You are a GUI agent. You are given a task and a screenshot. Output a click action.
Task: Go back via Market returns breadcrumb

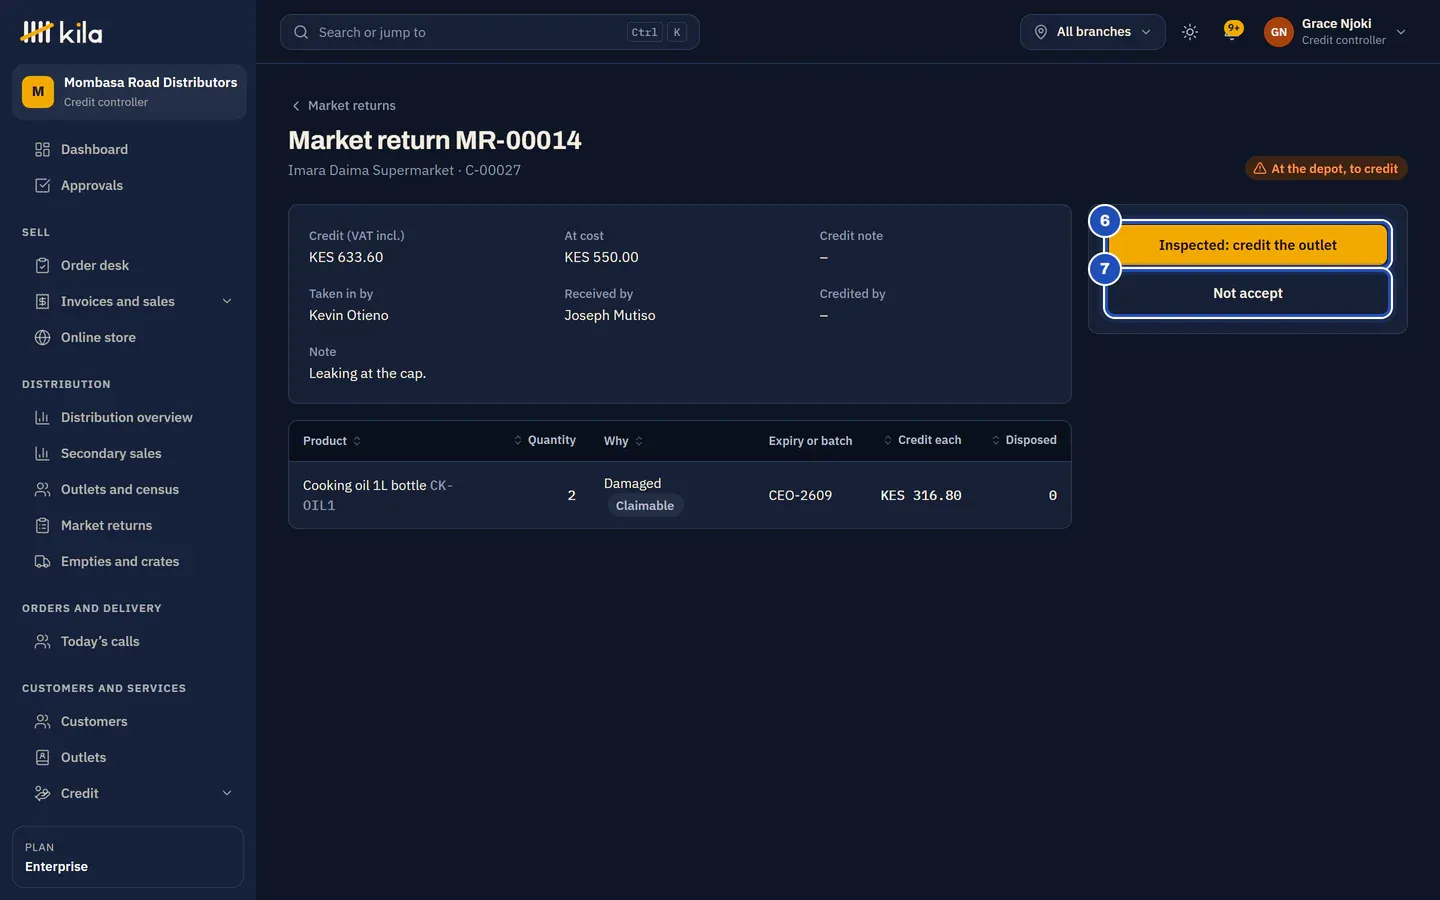tap(343, 106)
